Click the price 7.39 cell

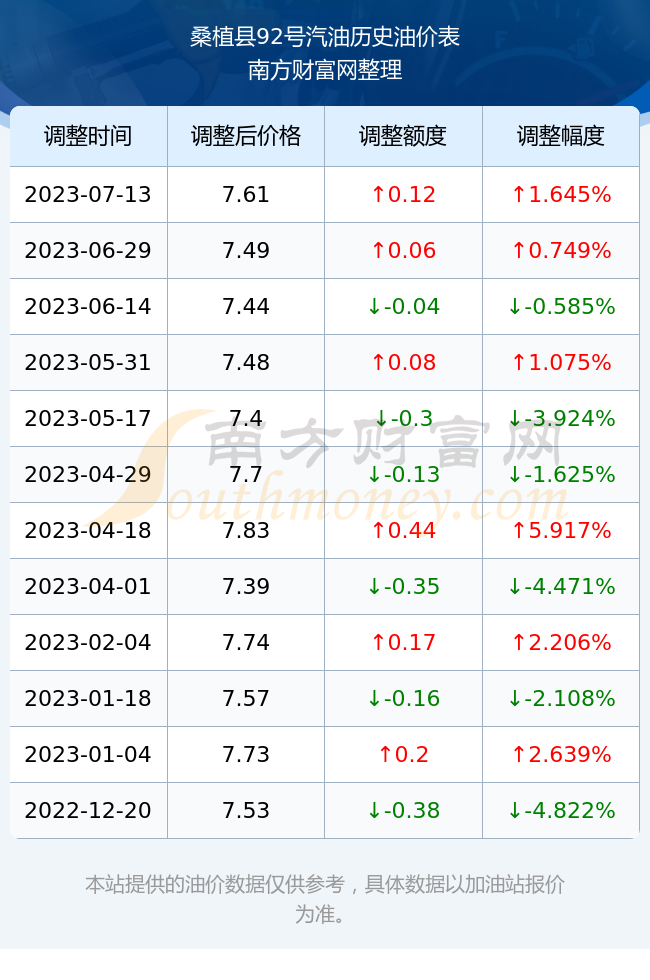(x=246, y=586)
